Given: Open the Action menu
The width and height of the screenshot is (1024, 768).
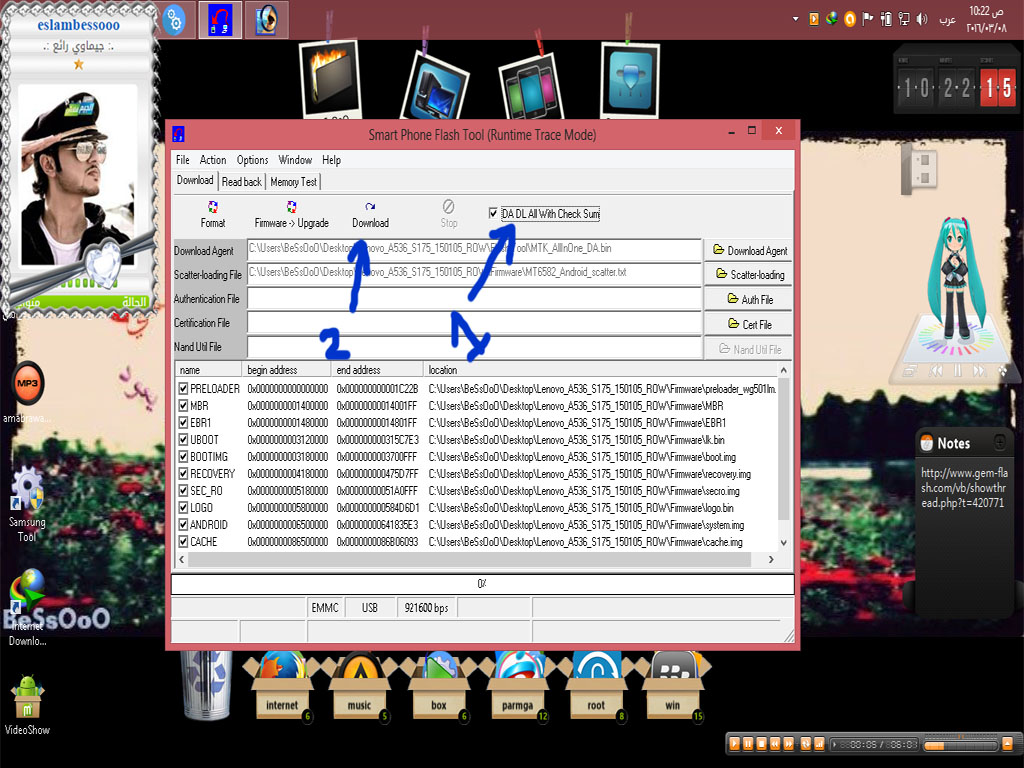Looking at the screenshot, I should point(213,160).
